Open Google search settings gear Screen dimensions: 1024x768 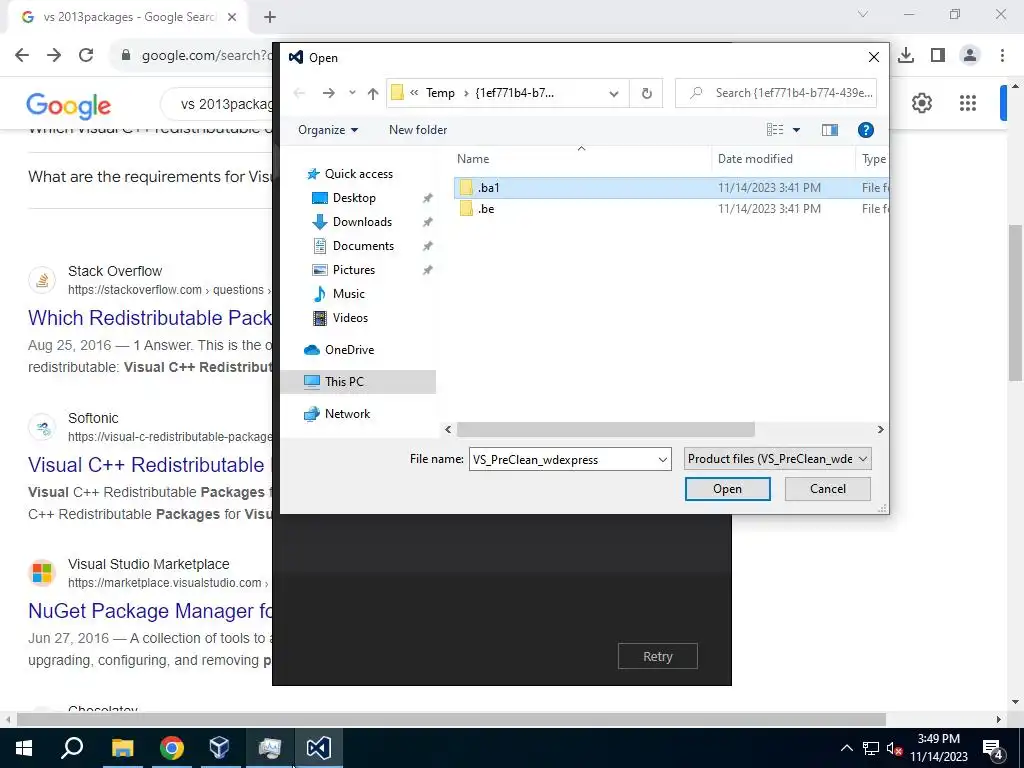coord(921,103)
